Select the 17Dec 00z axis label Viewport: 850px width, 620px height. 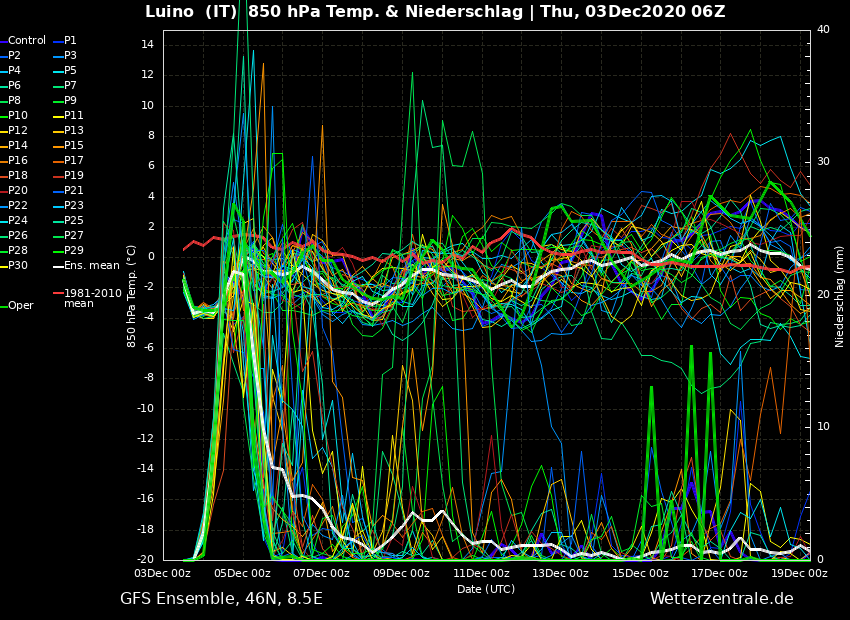[x=720, y=573]
